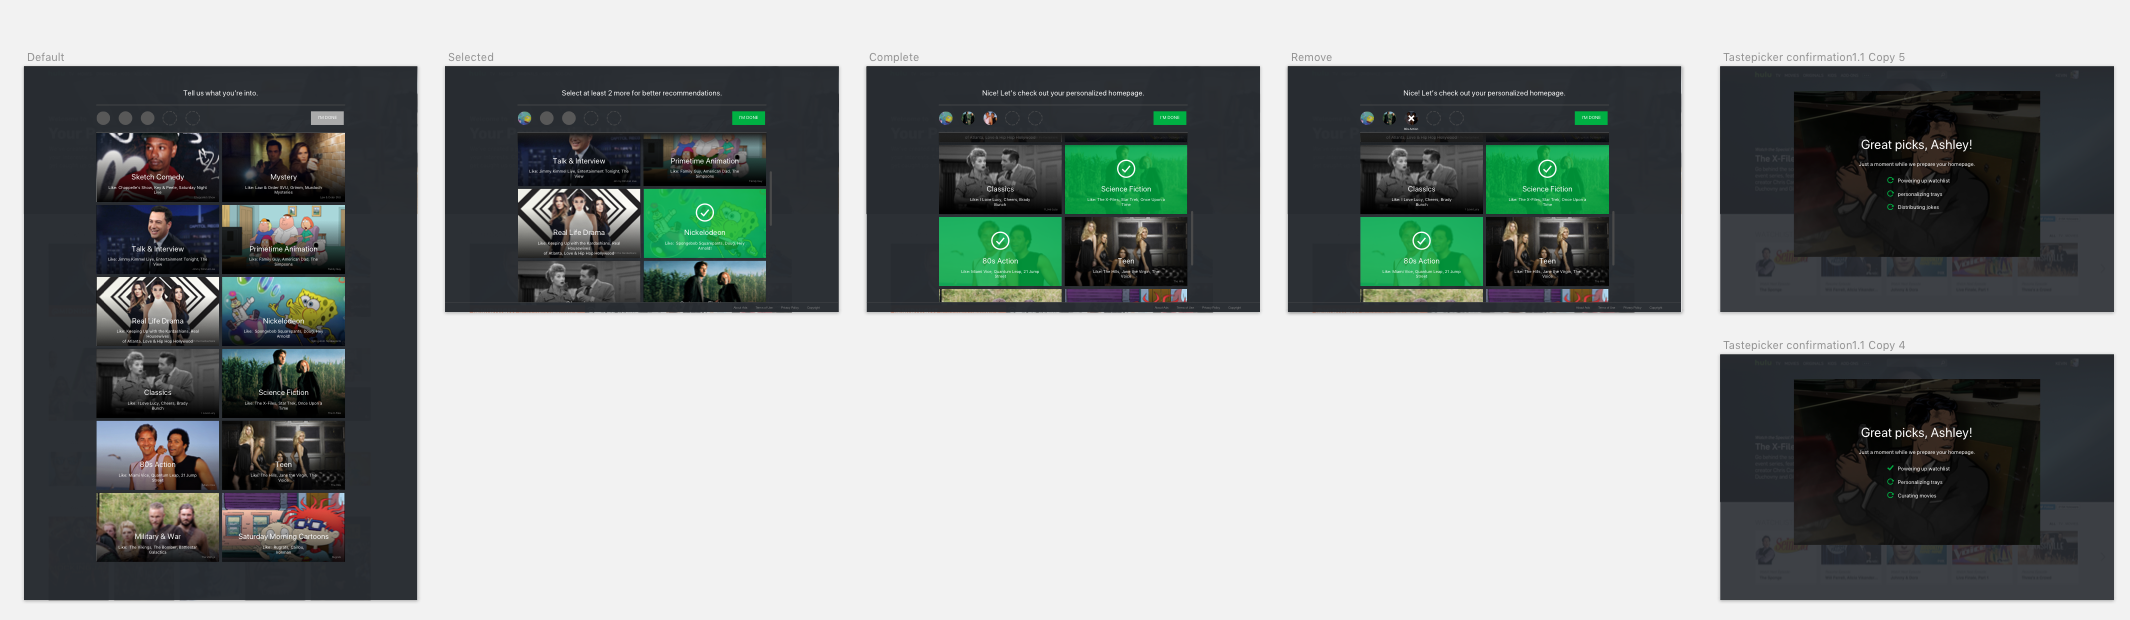
Task: Select the Default artboard title label
Action: [45, 57]
